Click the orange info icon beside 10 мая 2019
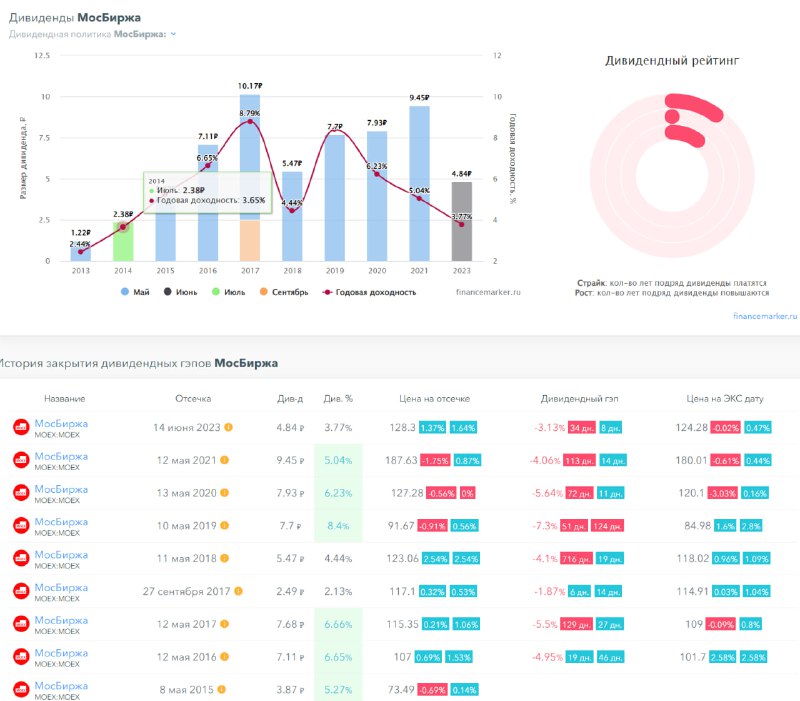The height and width of the screenshot is (701, 800). point(224,525)
